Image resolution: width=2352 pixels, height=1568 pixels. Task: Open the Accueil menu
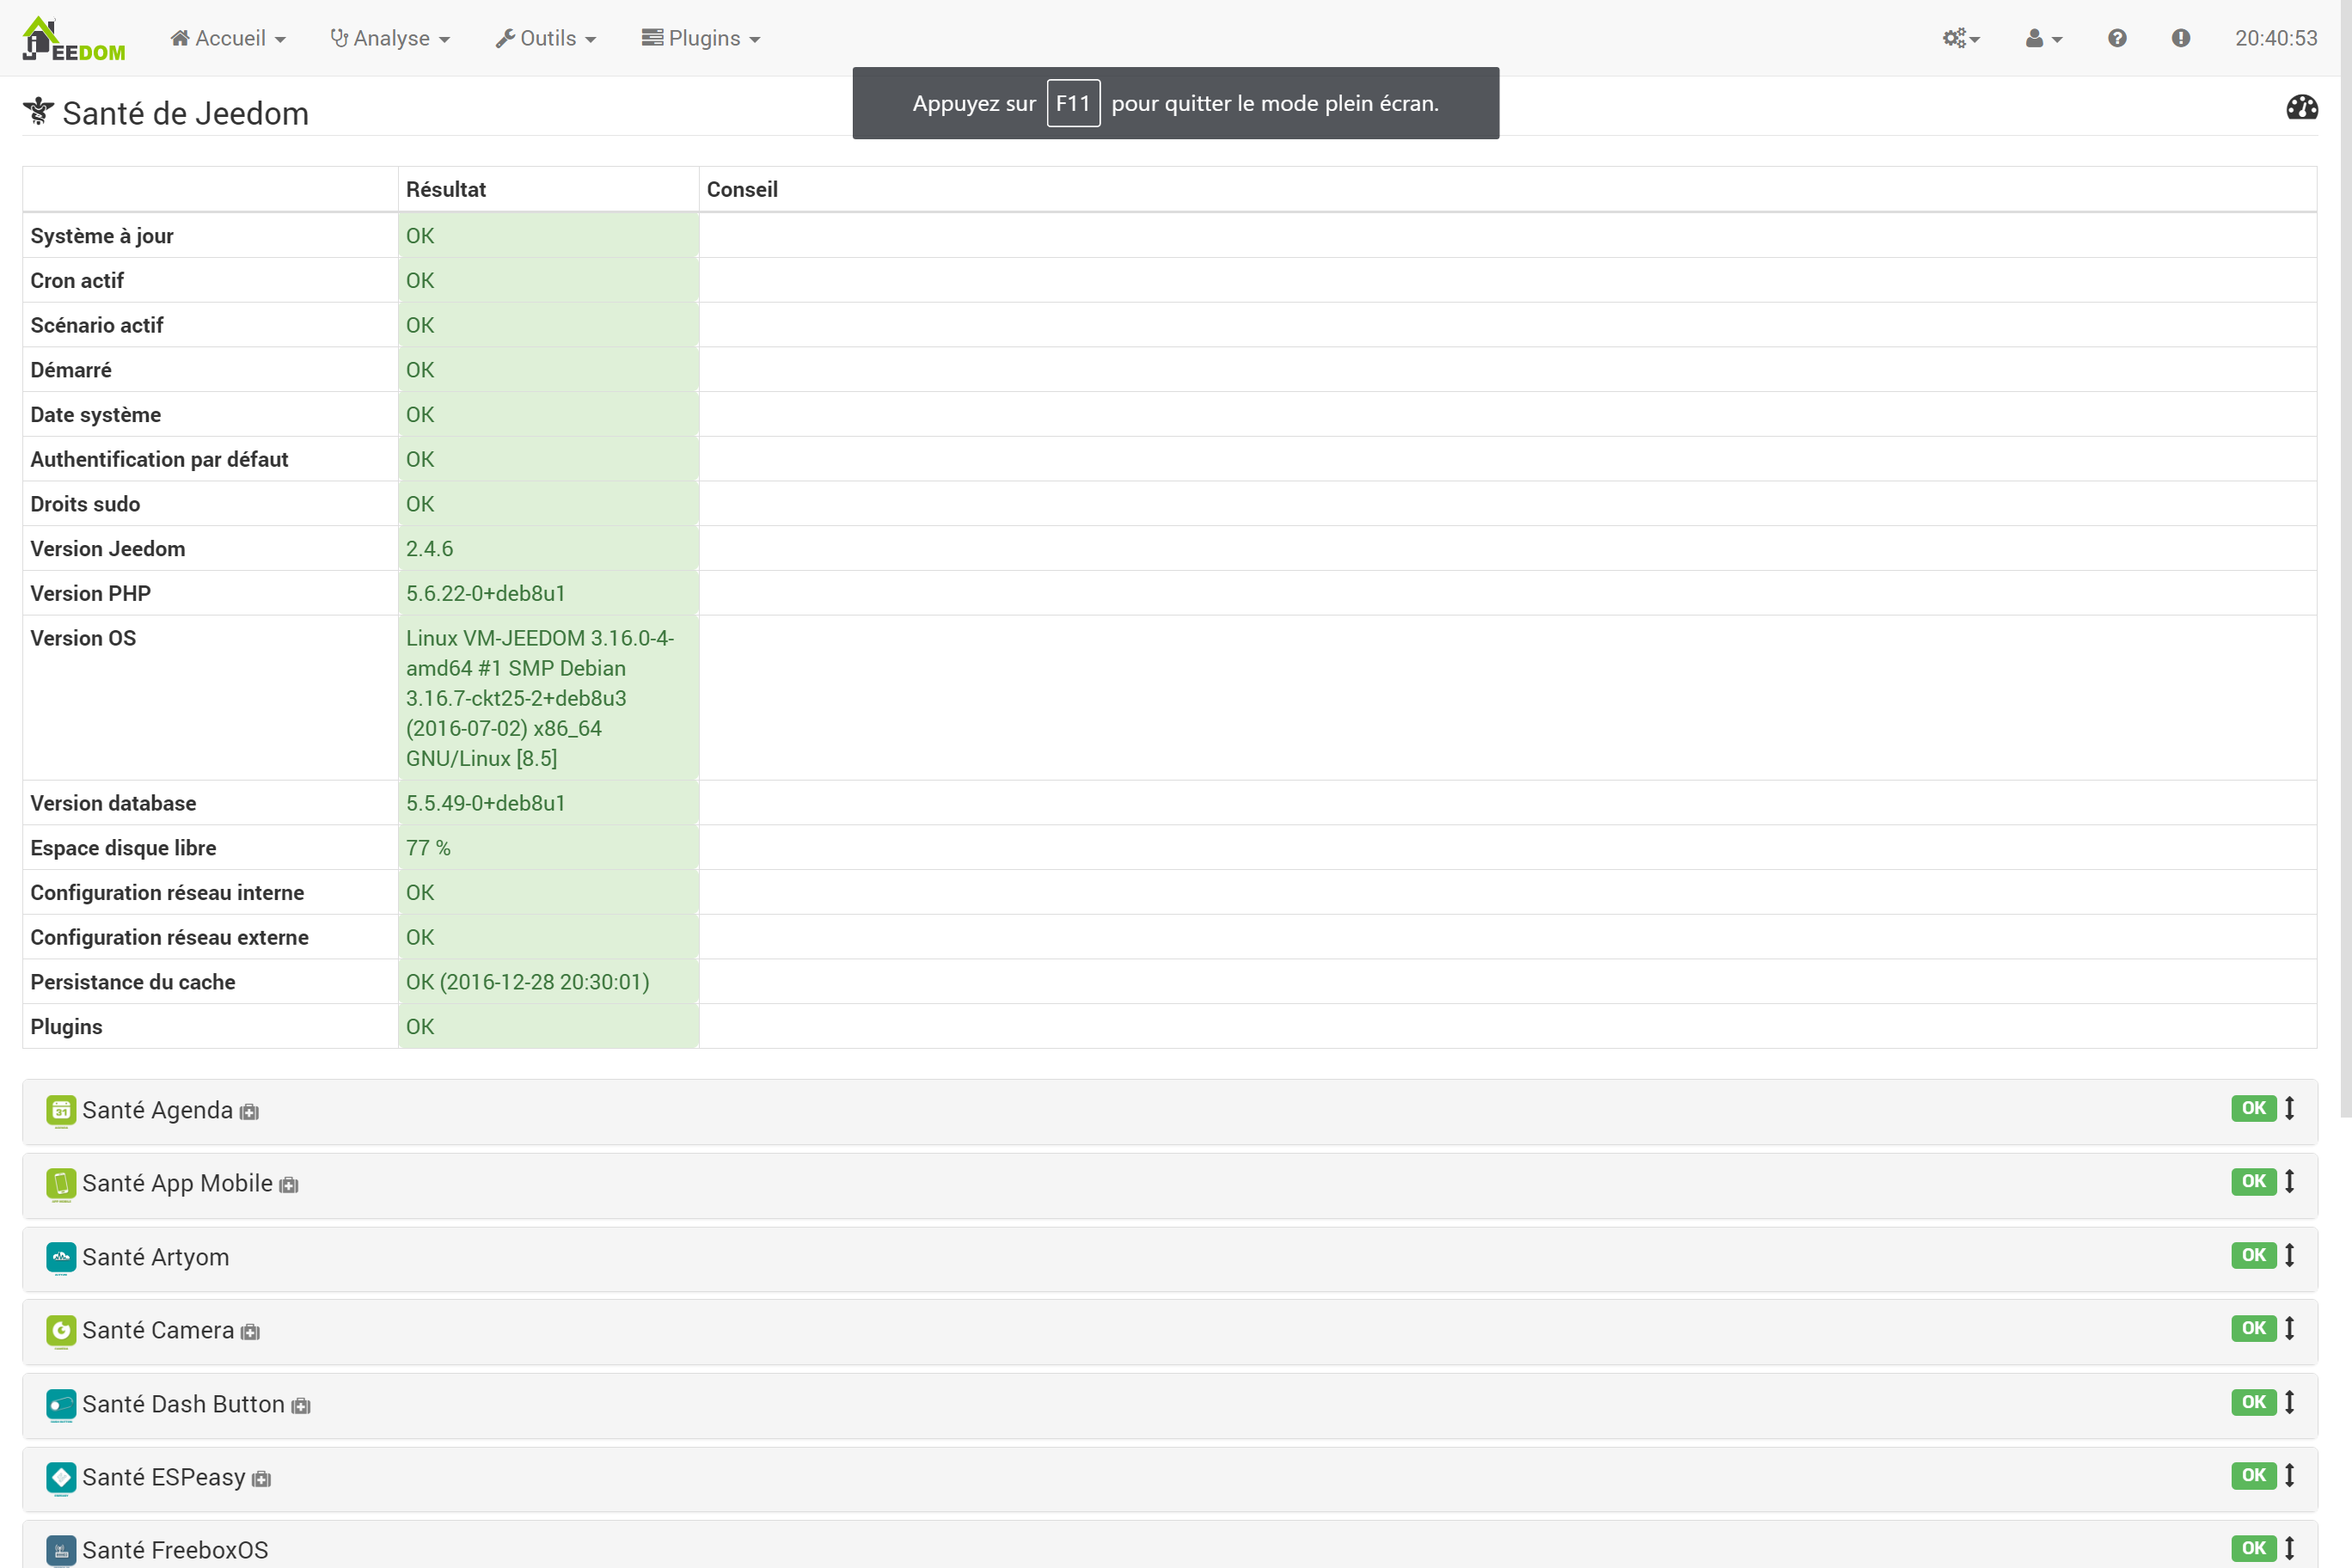click(228, 38)
